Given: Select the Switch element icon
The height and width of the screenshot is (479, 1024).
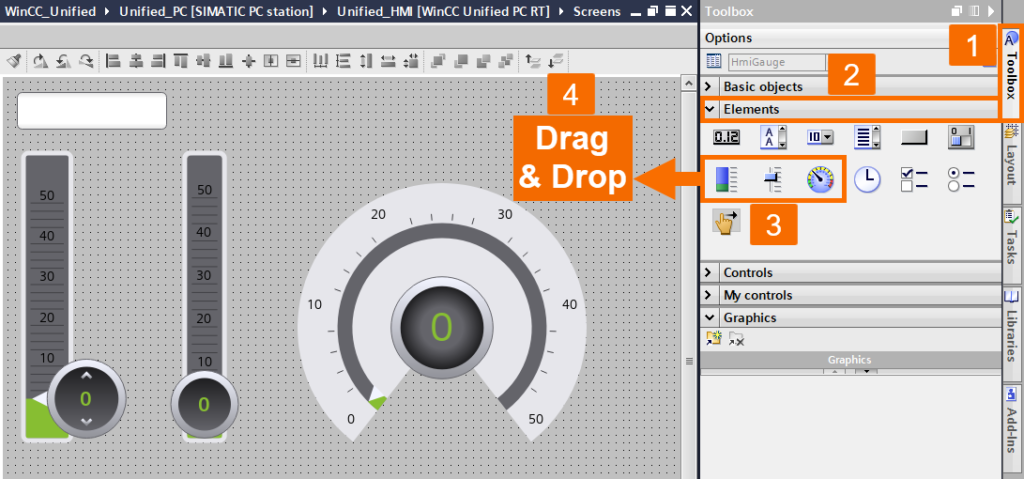Looking at the screenshot, I should pos(961,137).
